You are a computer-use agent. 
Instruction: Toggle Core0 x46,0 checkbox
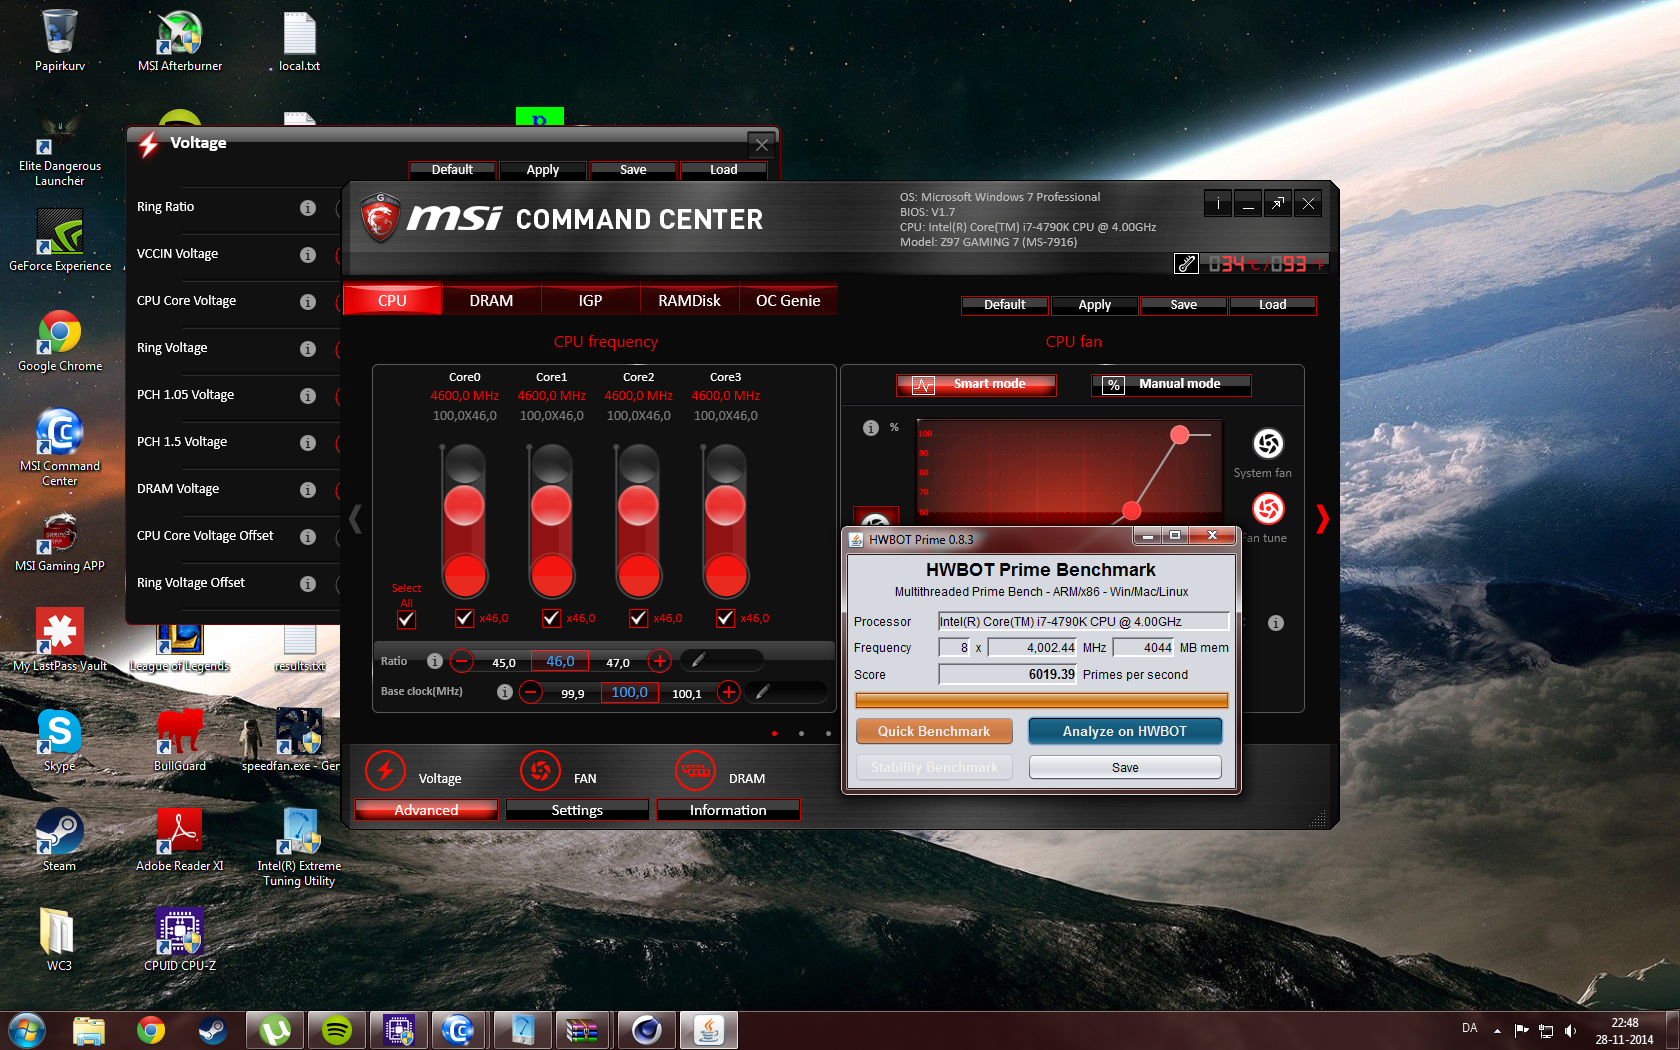click(x=464, y=618)
